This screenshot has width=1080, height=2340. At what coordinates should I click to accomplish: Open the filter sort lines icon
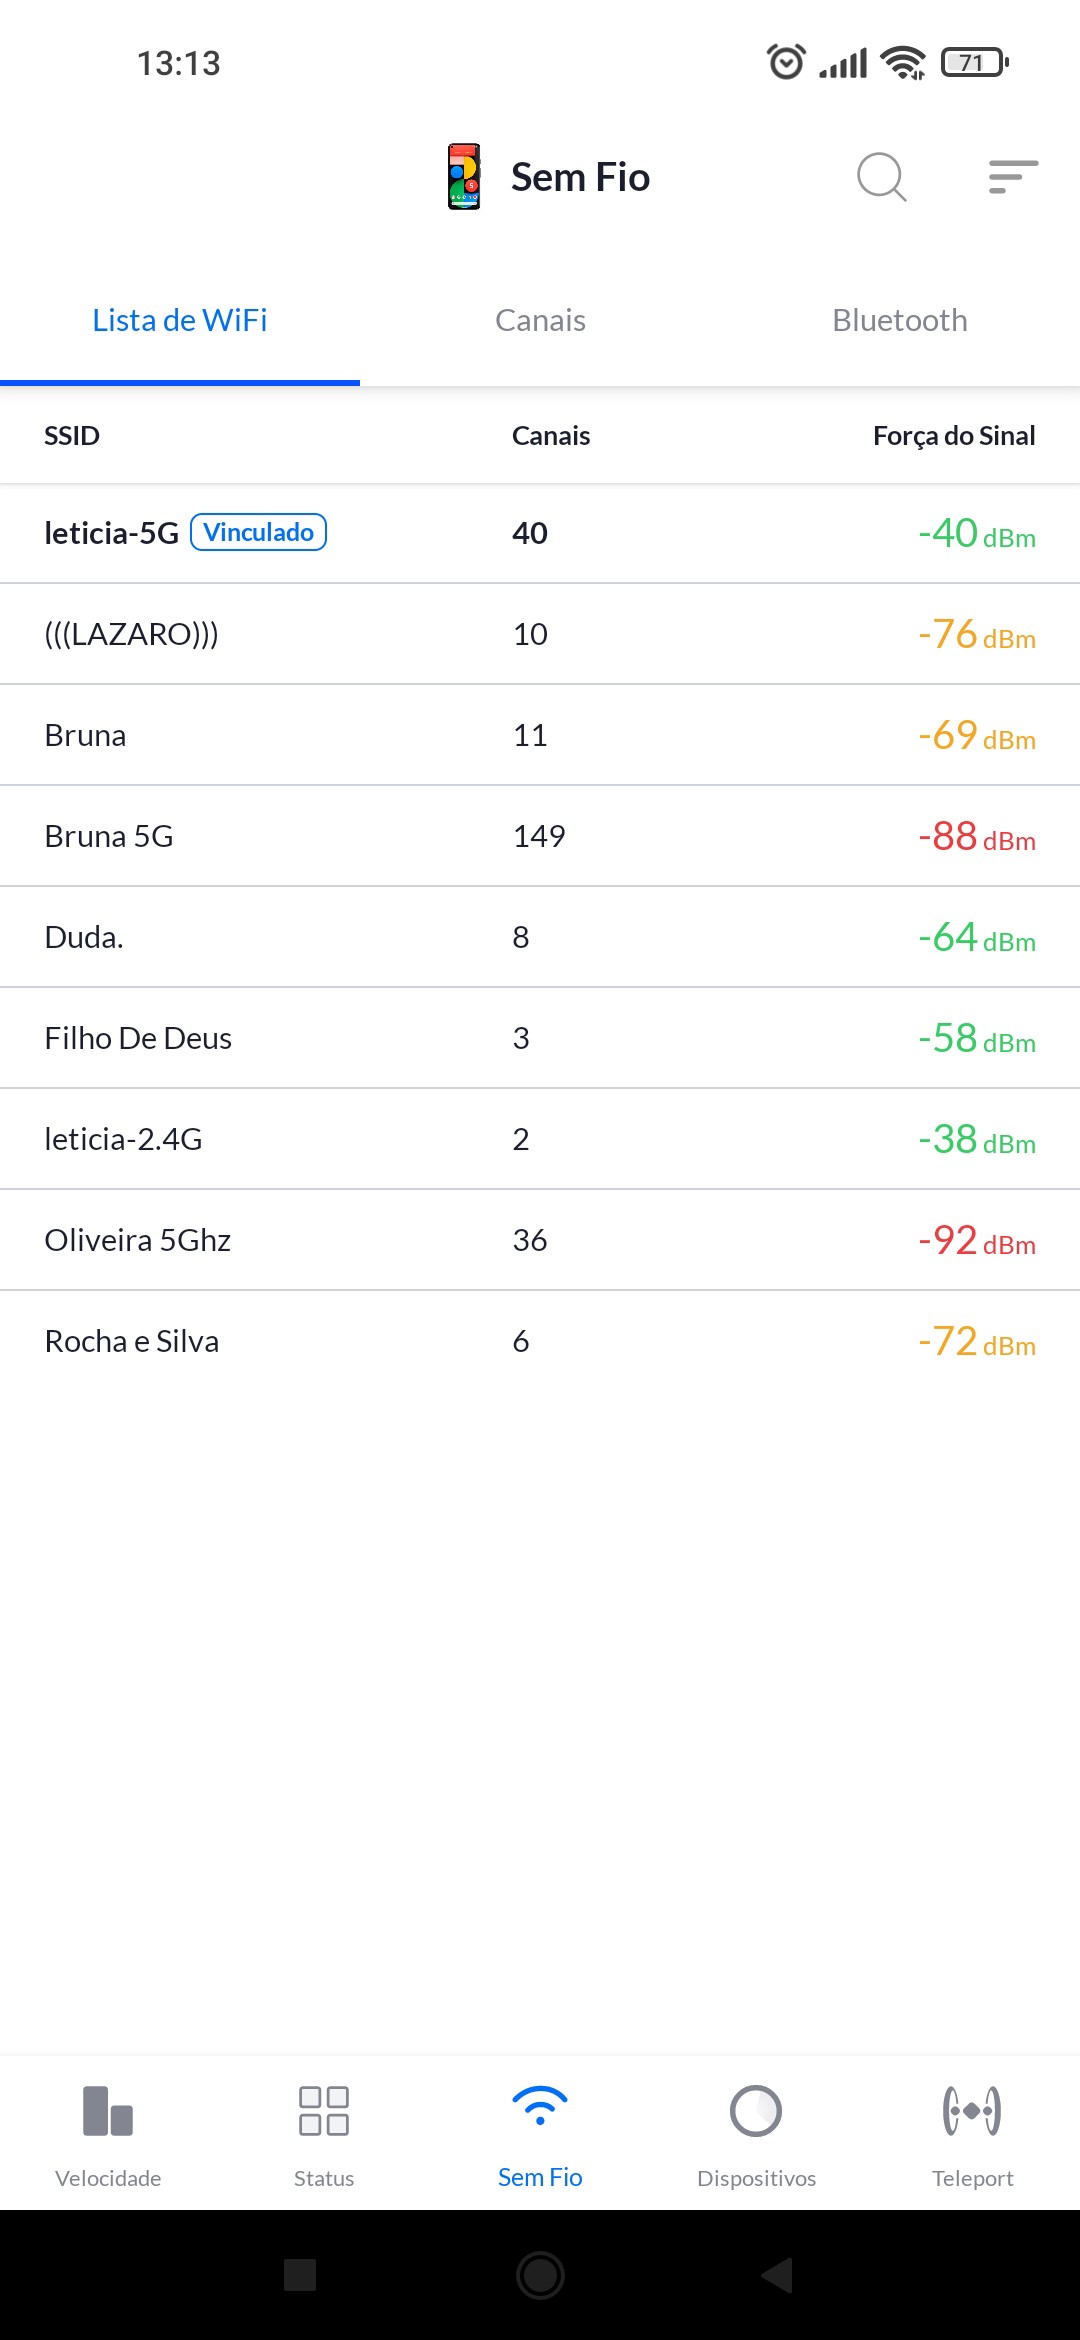click(1012, 177)
